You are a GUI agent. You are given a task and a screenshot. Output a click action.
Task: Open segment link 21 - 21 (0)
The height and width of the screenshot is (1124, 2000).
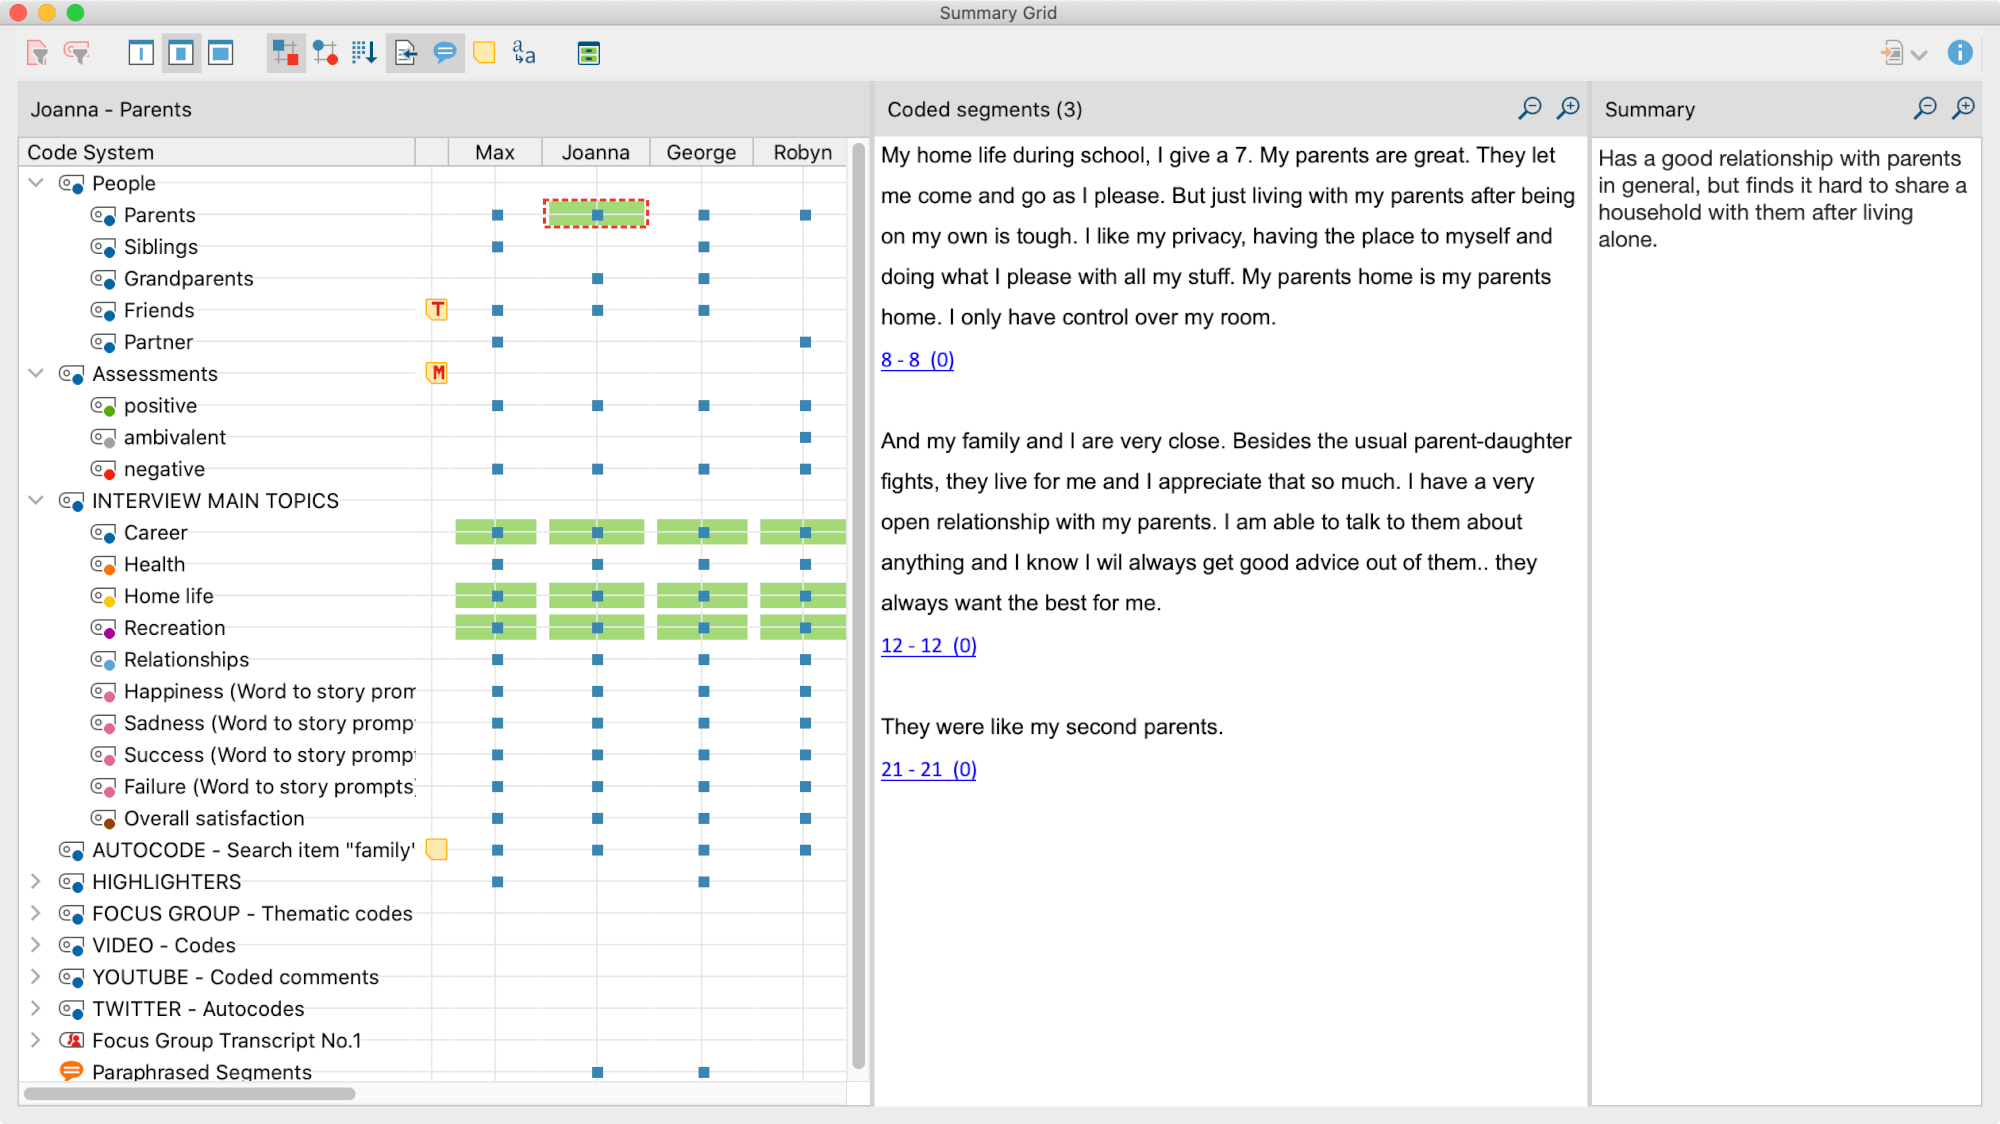click(928, 770)
